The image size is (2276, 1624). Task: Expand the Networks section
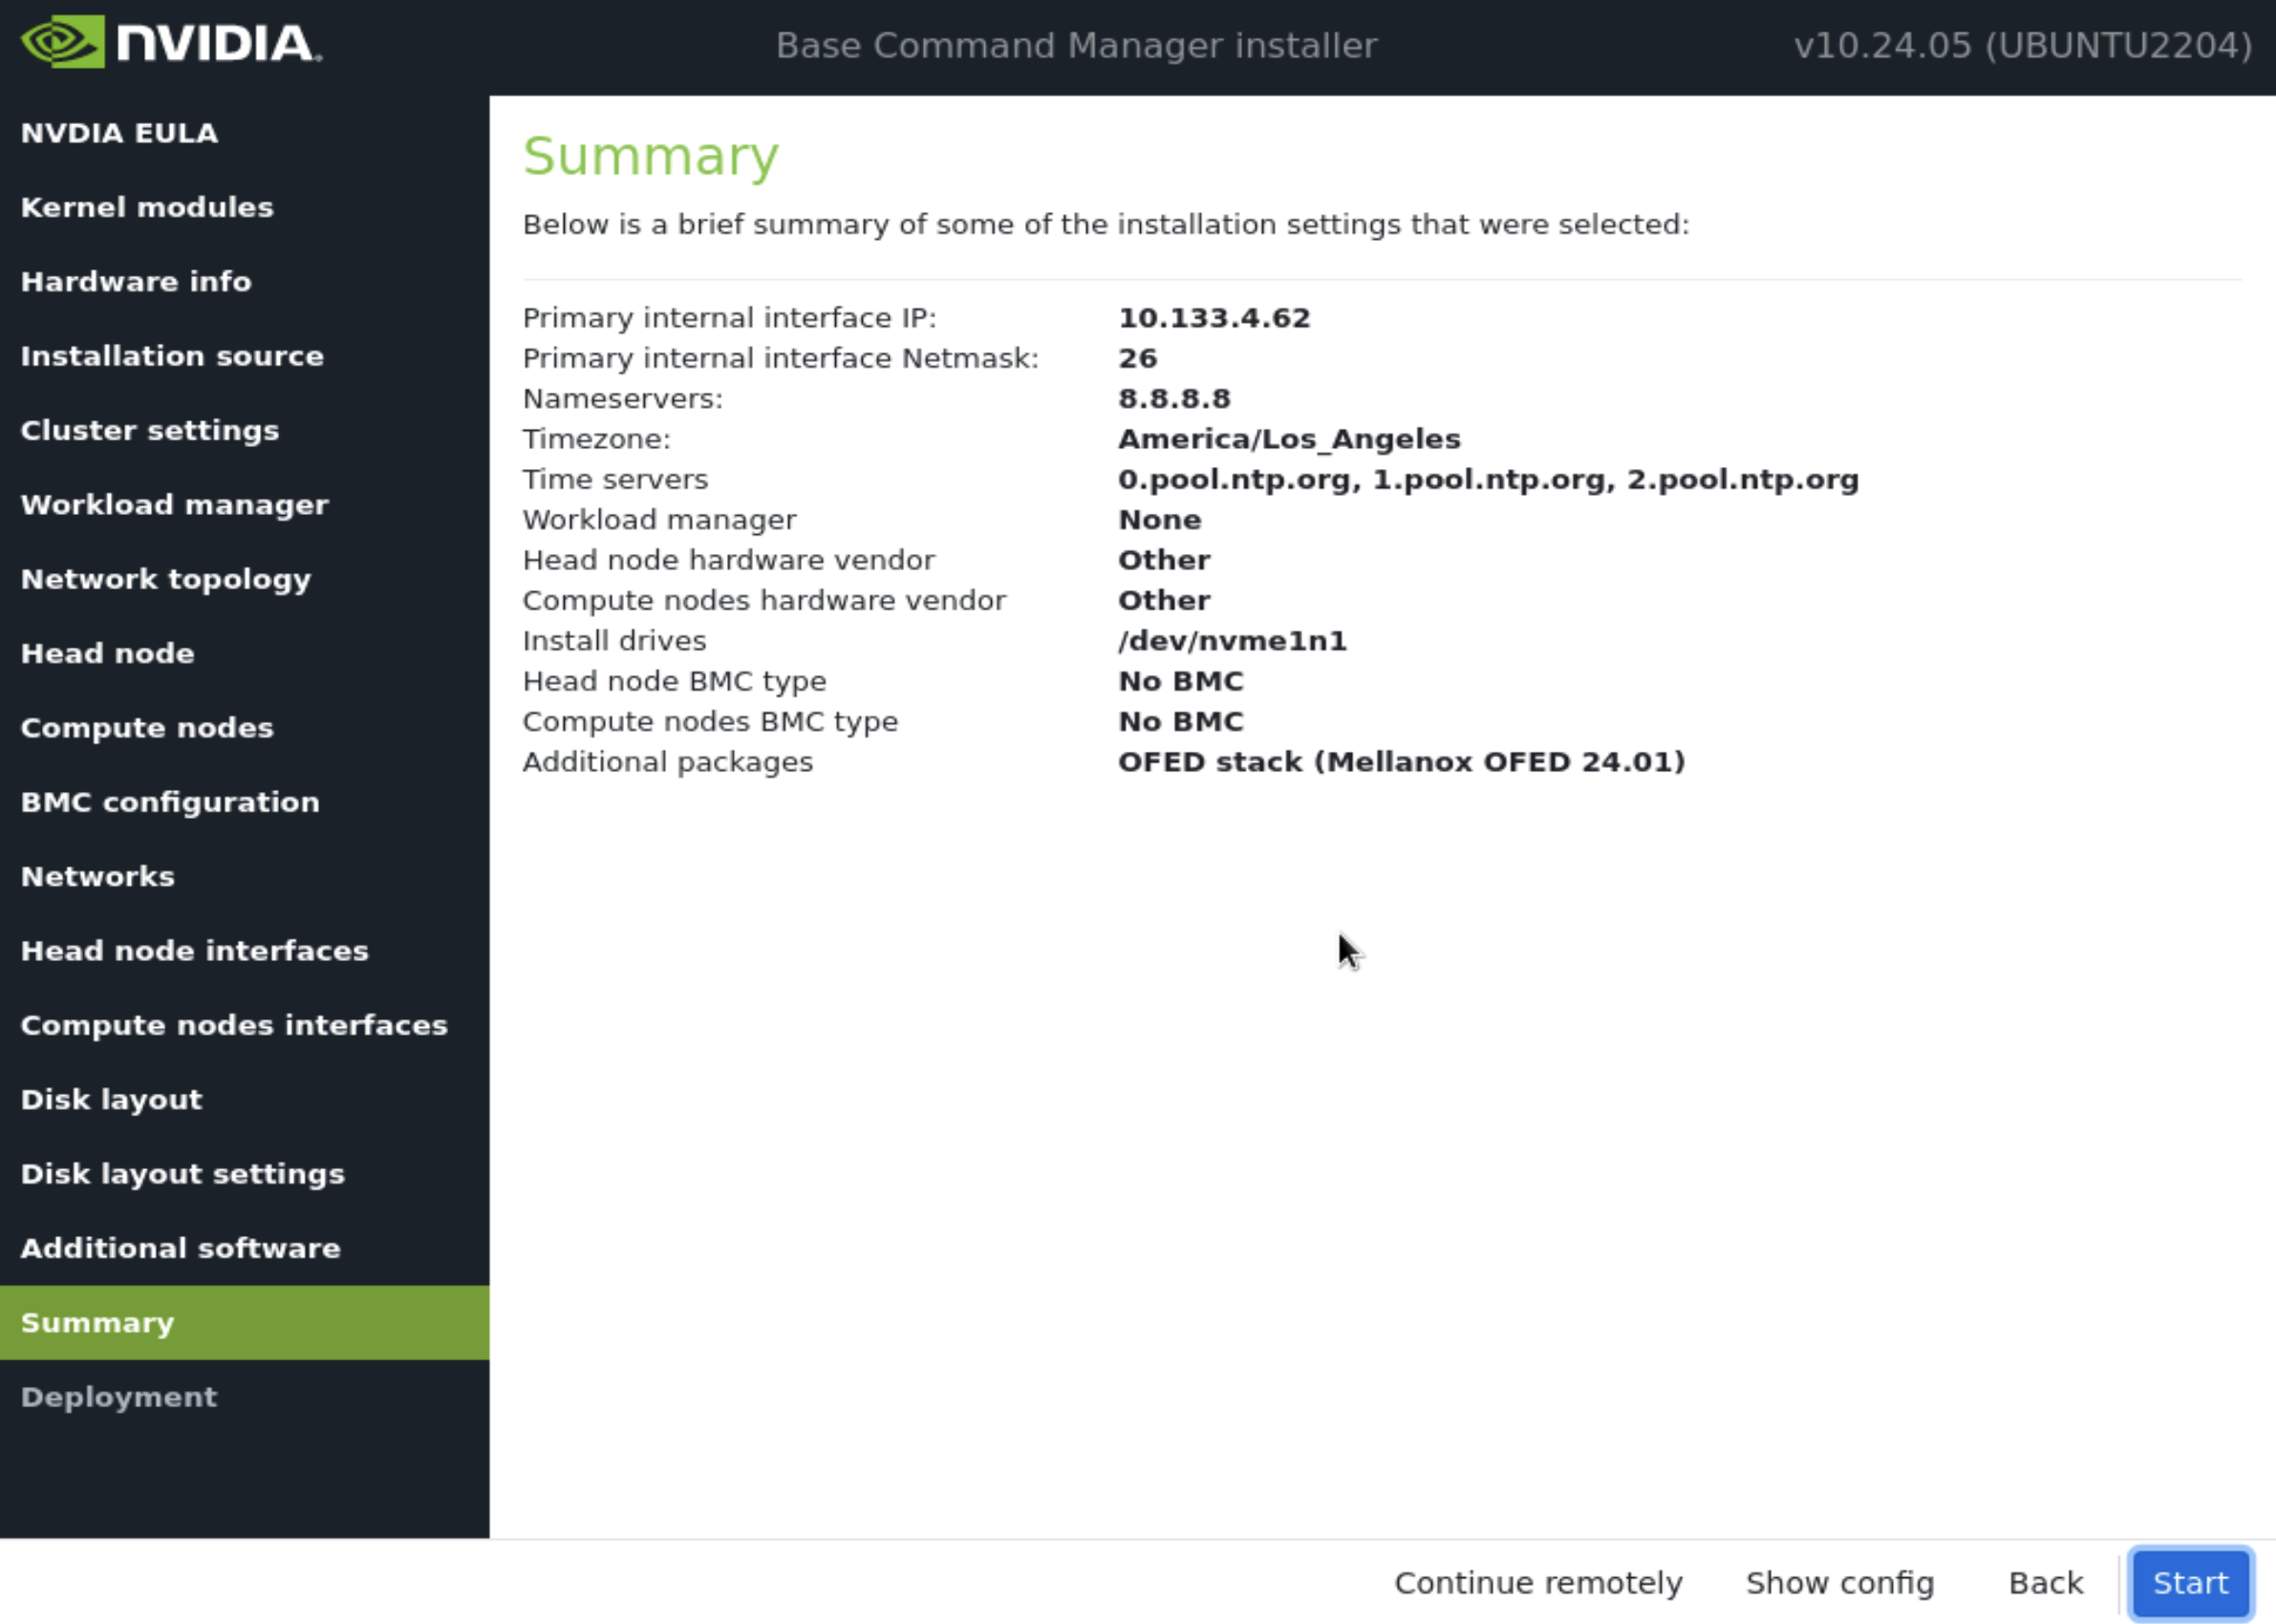pos(97,875)
